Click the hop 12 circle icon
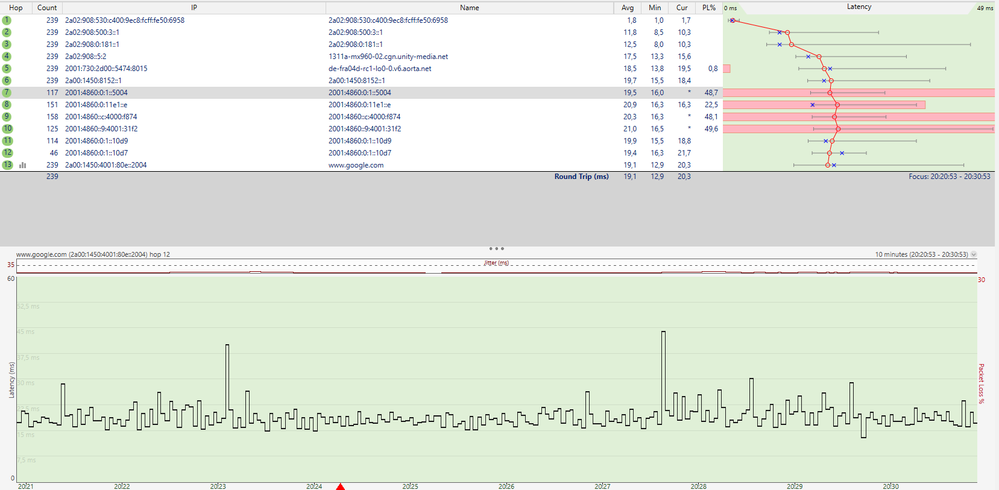The width and height of the screenshot is (999, 490). (7, 153)
